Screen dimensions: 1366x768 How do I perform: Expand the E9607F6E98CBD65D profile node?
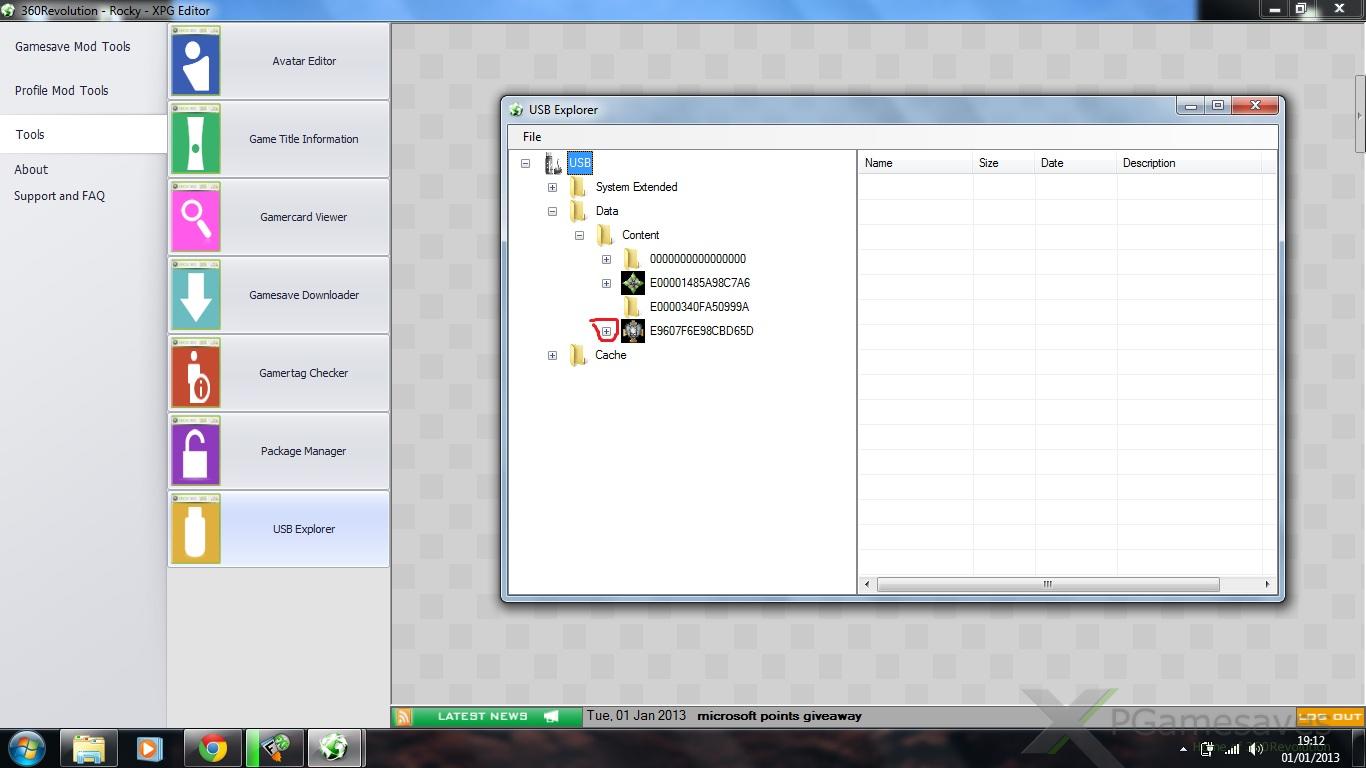606,331
